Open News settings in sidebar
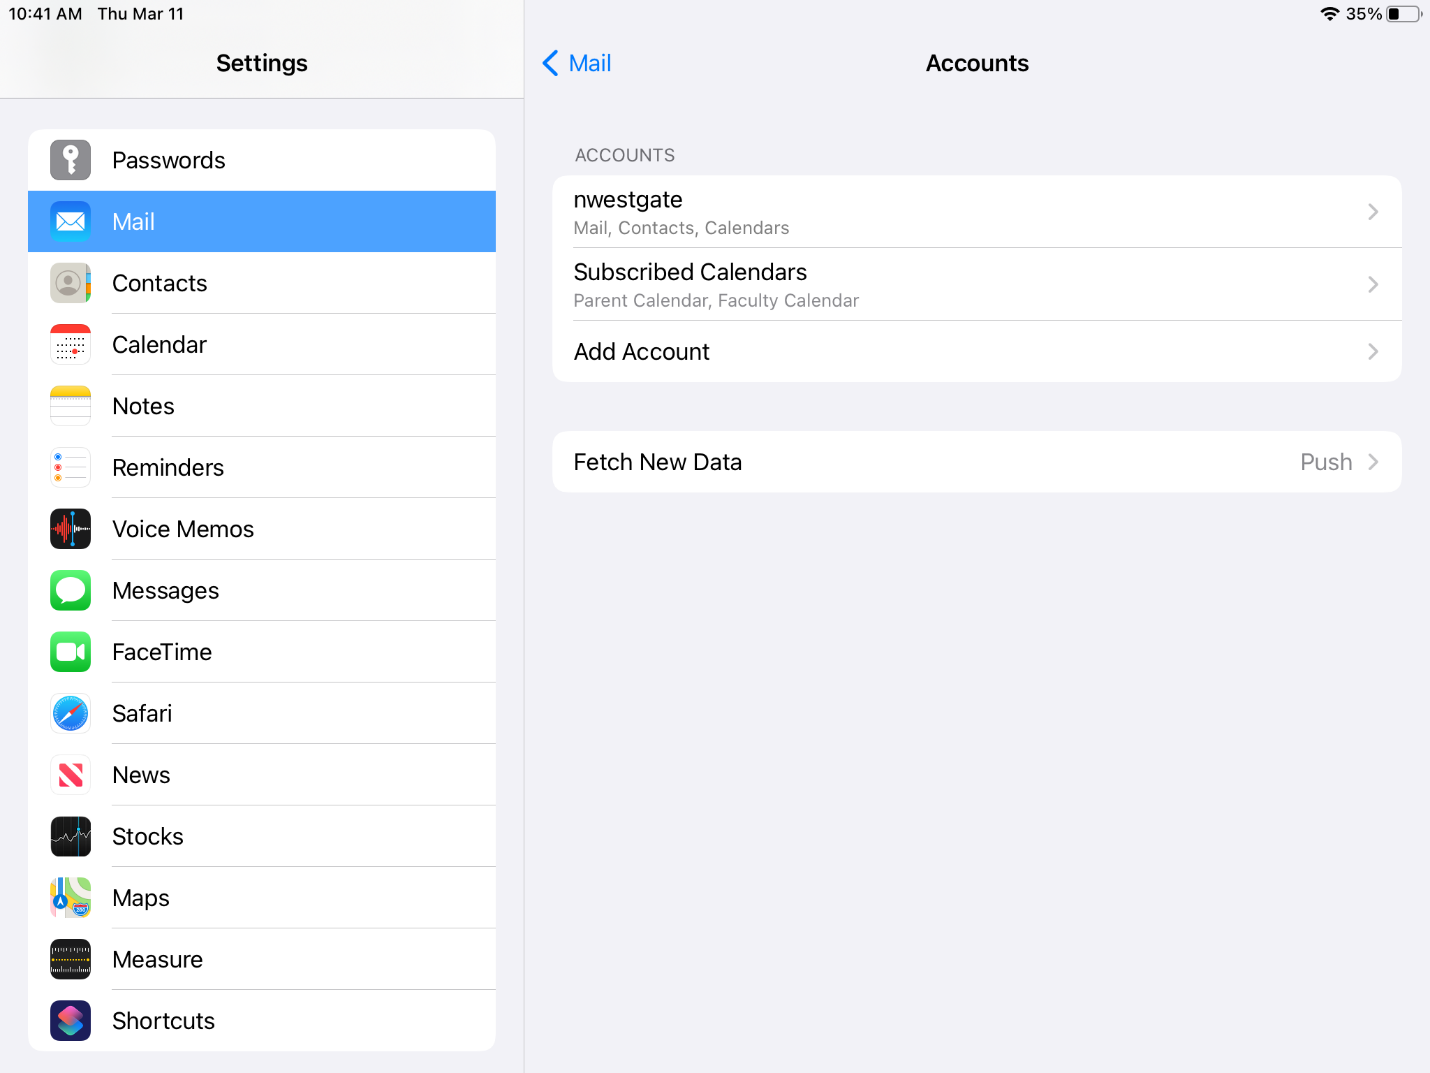Image resolution: width=1430 pixels, height=1073 pixels. tap(262, 775)
